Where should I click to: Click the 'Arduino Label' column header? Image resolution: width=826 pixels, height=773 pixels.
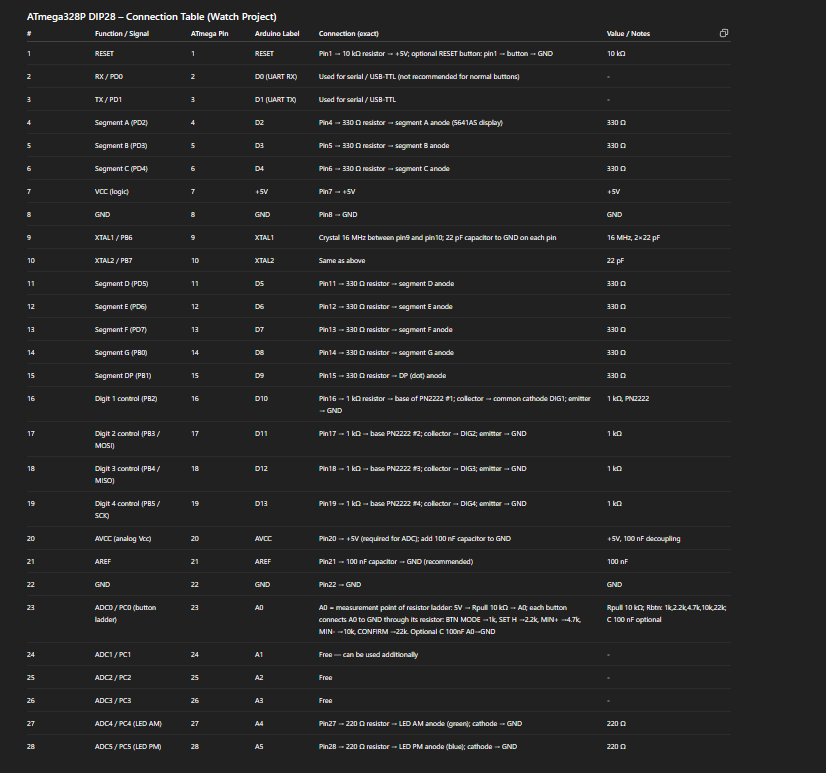coord(277,34)
